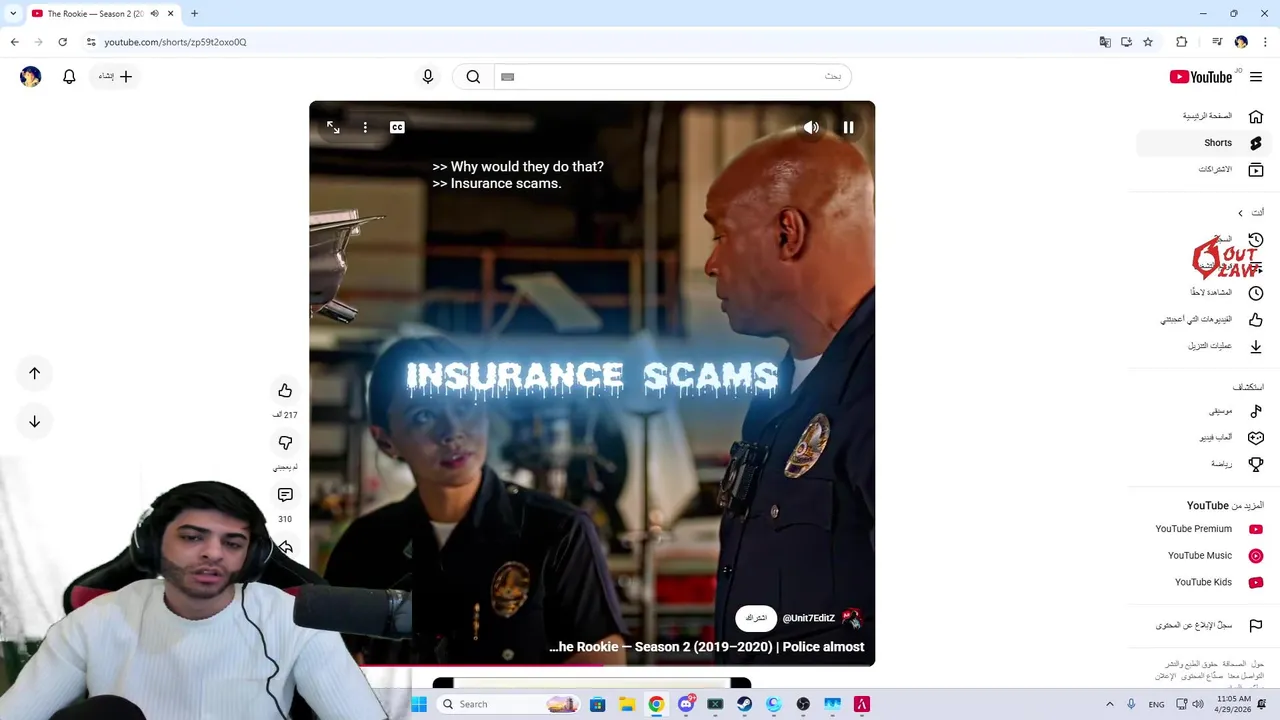Go to the next Short with down arrow
The image size is (1280, 720).
click(34, 421)
